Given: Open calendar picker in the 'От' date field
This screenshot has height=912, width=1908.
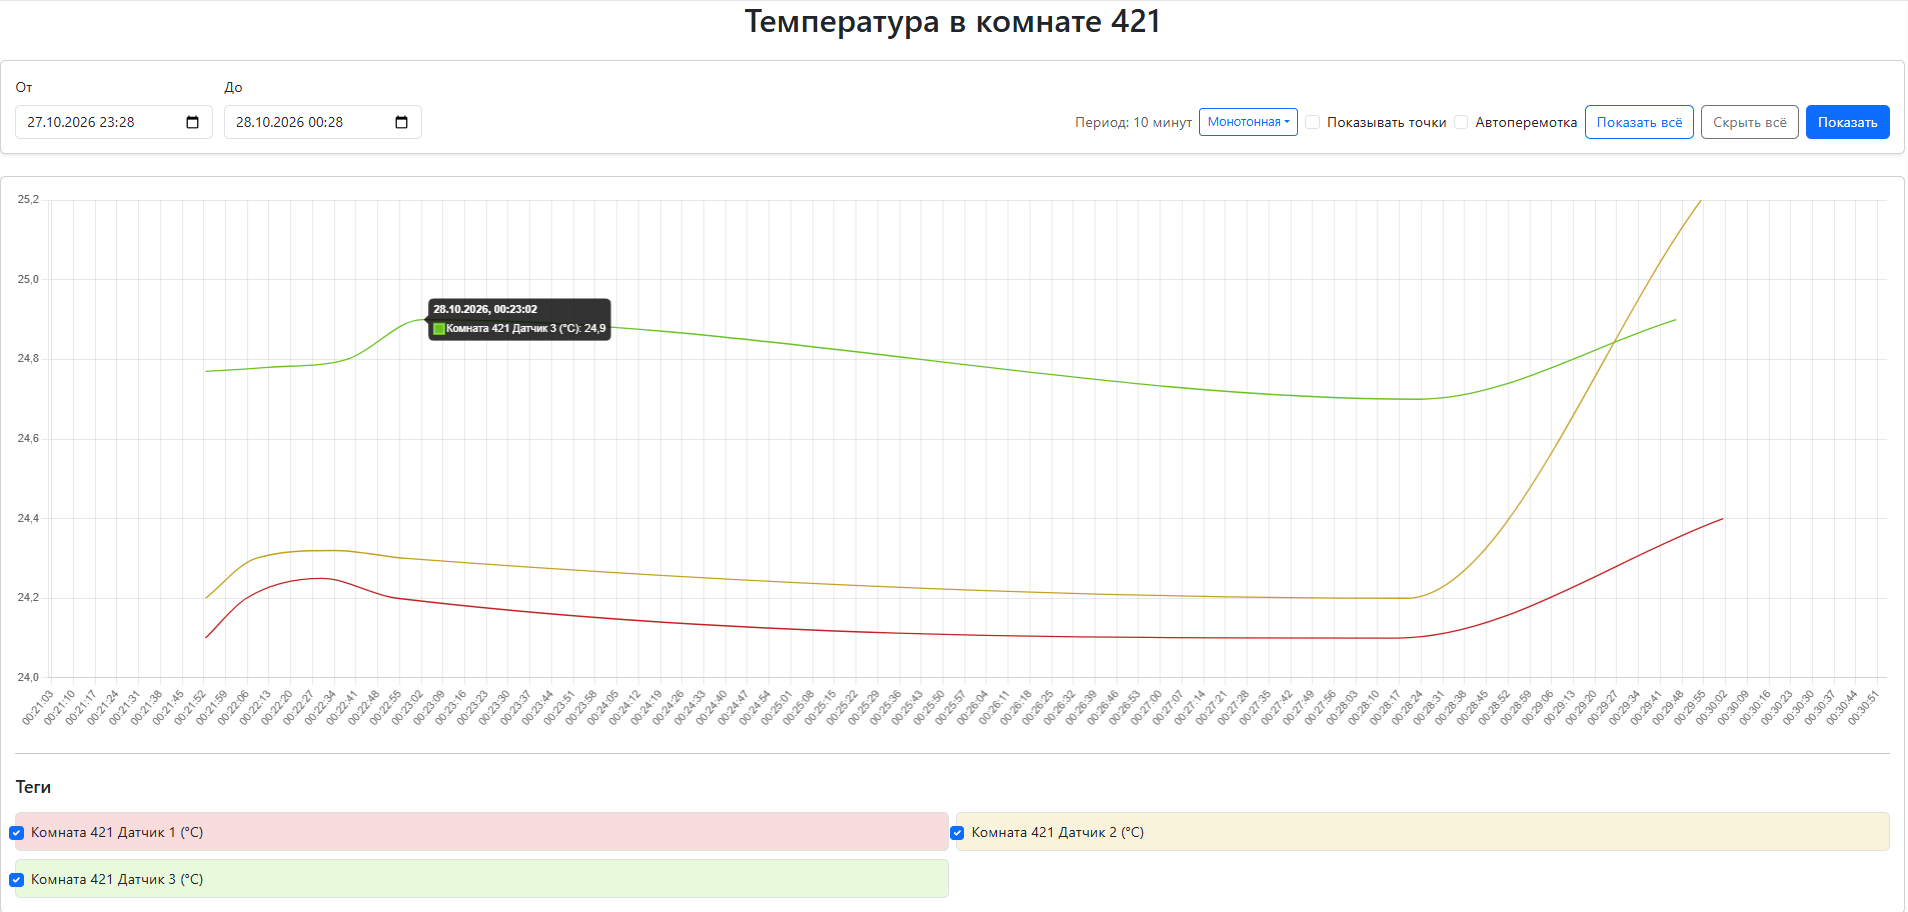Looking at the screenshot, I should click(193, 122).
